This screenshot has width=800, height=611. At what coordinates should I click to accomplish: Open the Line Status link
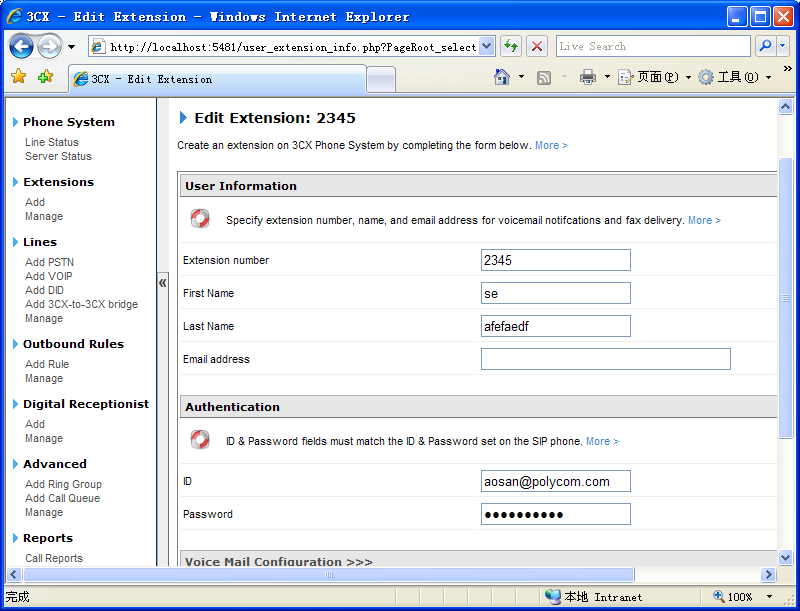52,142
